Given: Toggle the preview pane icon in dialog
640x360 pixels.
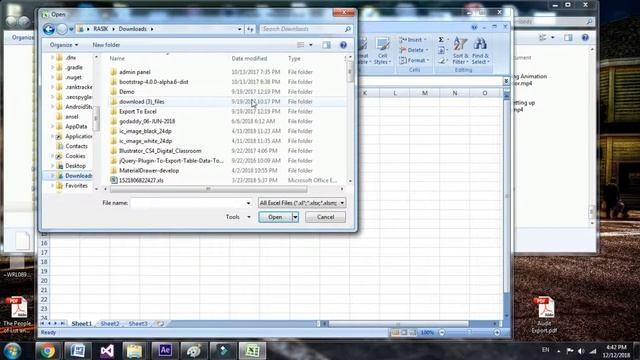Looking at the screenshot, I should pos(327,45).
